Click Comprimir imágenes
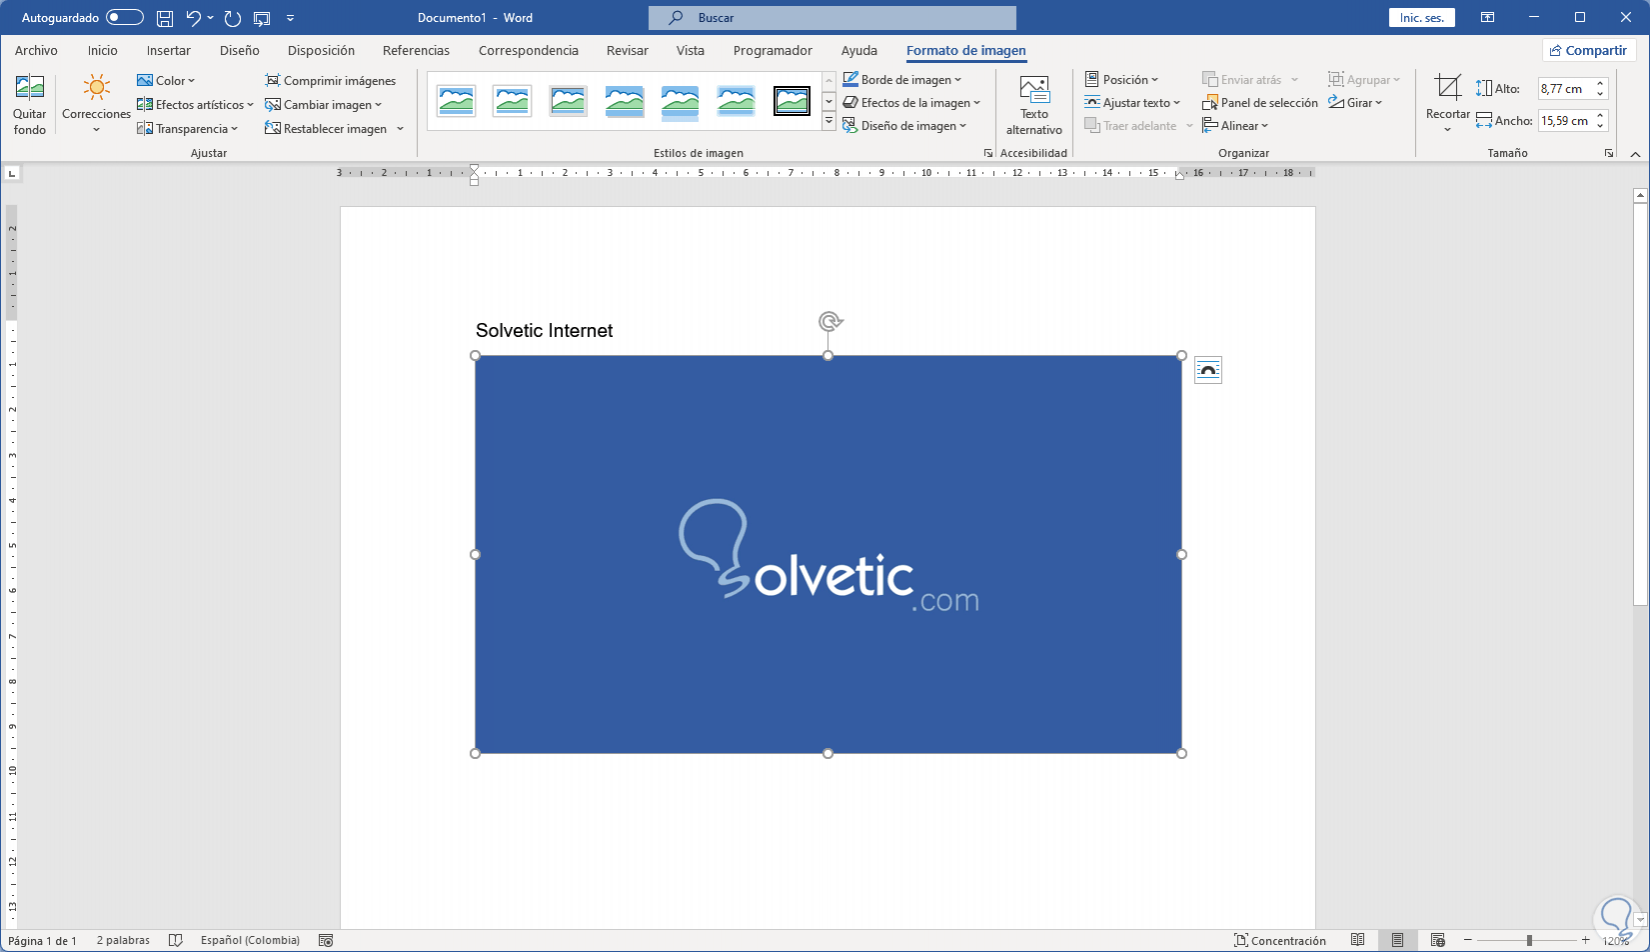Image resolution: width=1650 pixels, height=952 pixels. click(x=331, y=81)
